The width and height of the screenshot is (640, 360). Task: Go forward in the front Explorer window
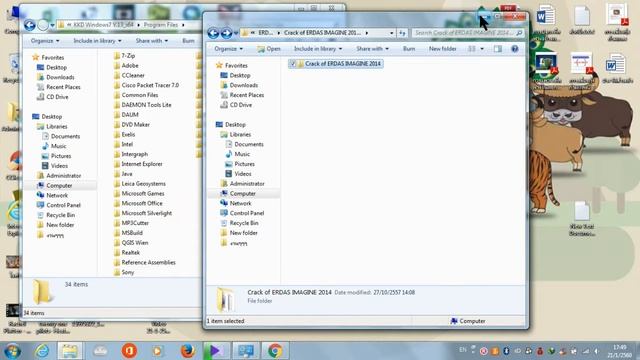[x=227, y=33]
